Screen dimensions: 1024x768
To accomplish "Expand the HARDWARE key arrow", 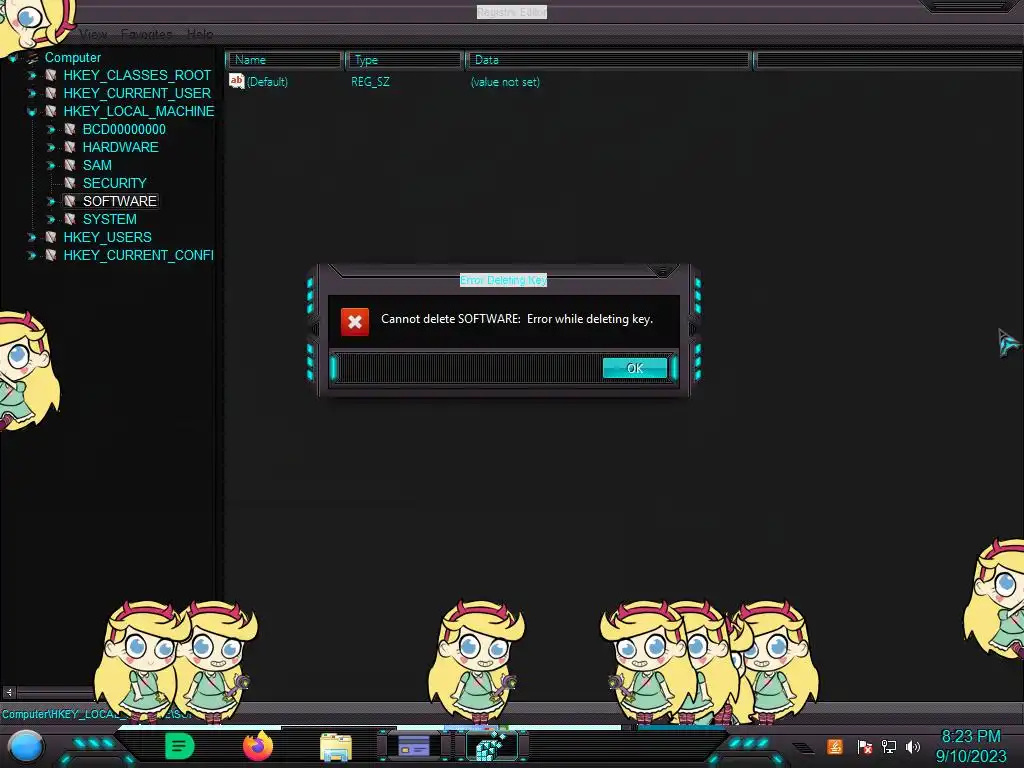I will coord(51,148).
